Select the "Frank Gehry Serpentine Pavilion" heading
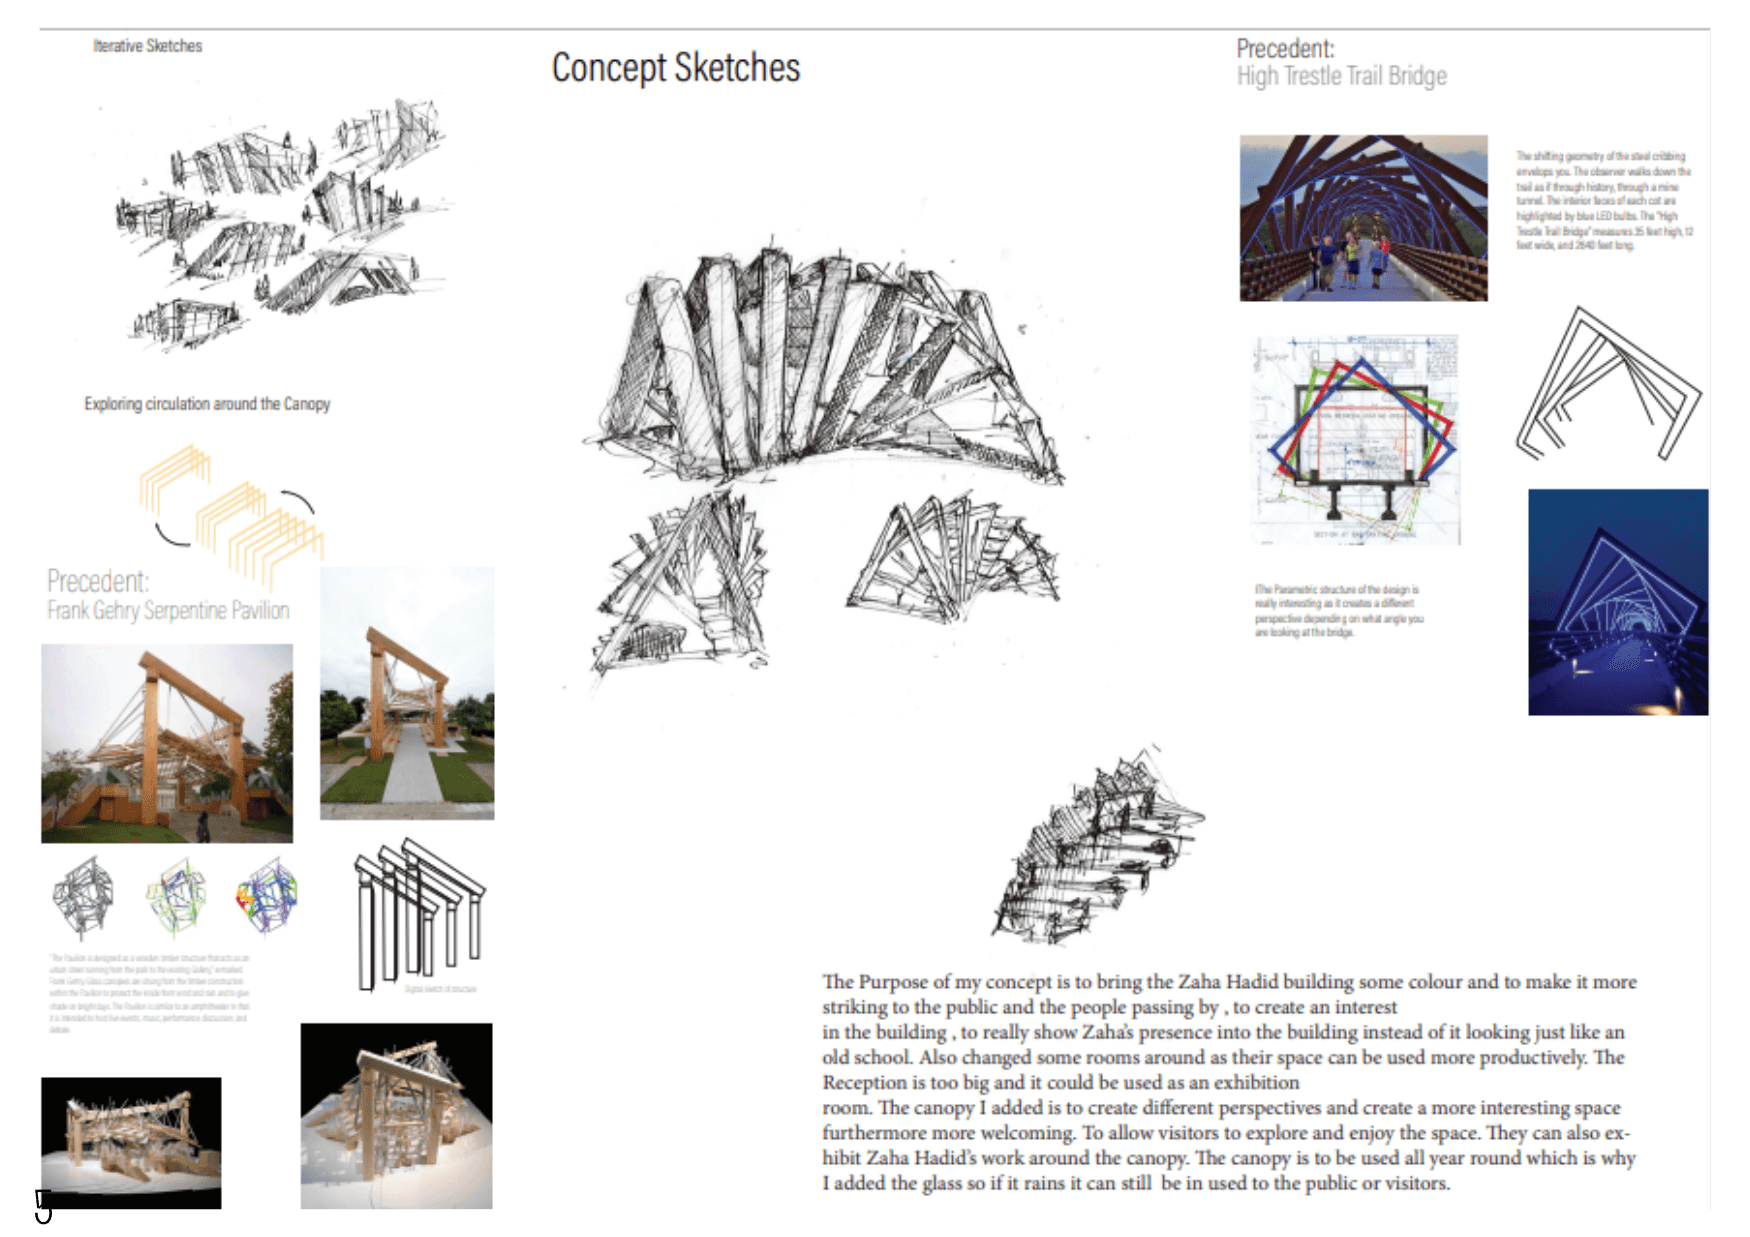Image resolution: width=1750 pixels, height=1237 pixels. (168, 611)
